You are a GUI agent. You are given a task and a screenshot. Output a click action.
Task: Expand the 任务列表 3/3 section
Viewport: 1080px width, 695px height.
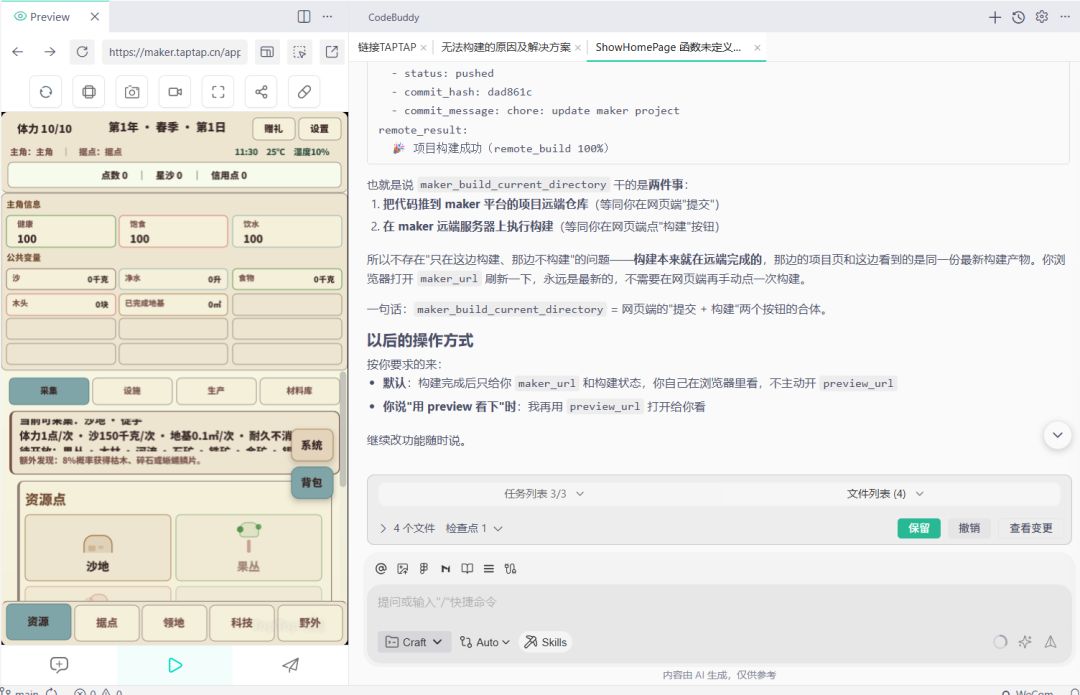coord(544,494)
